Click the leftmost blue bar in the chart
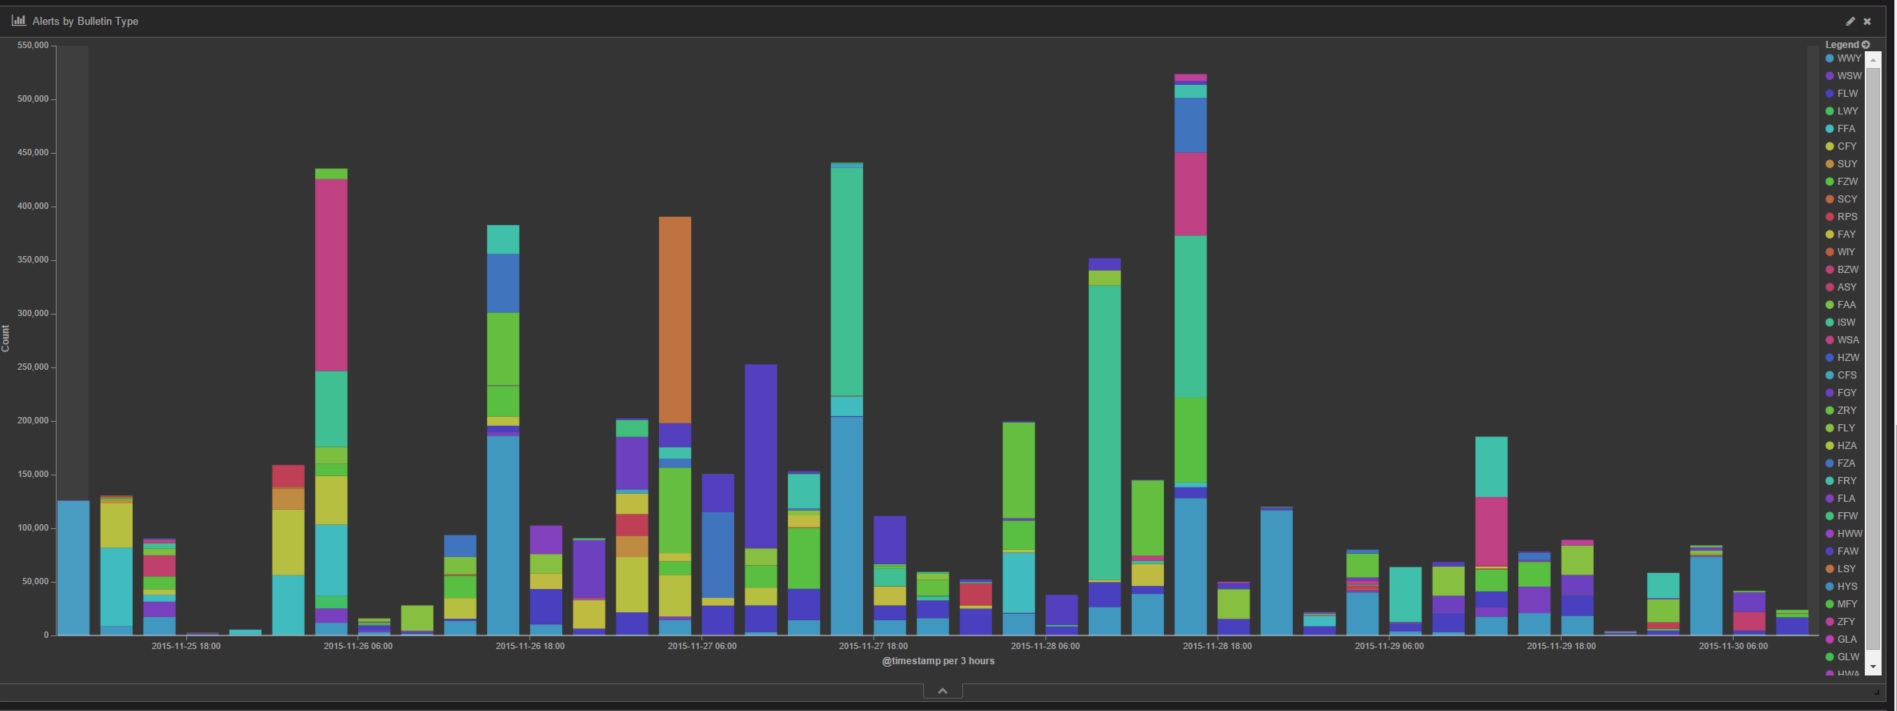The width and height of the screenshot is (1897, 711). click(73, 567)
